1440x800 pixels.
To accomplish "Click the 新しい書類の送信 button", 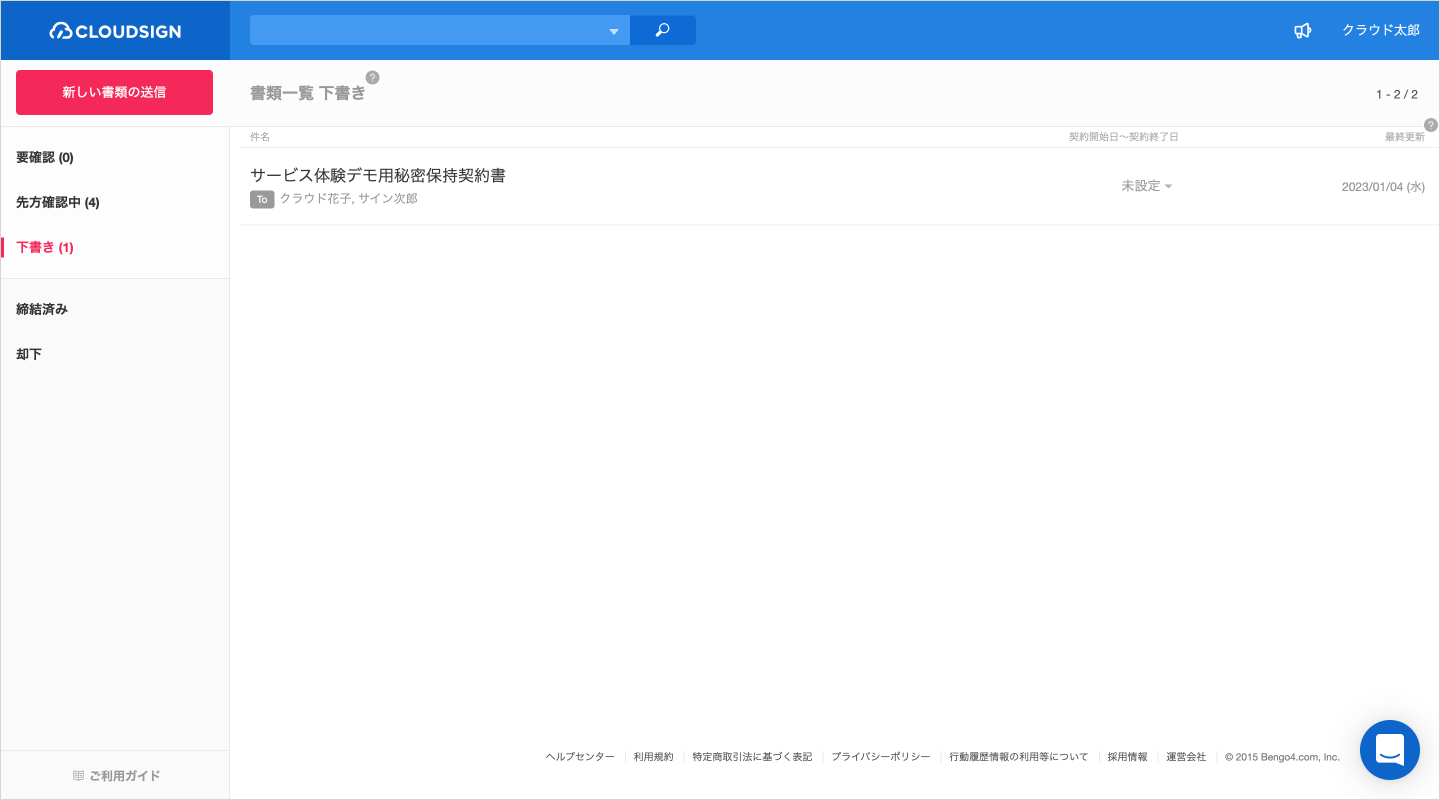I will (114, 92).
